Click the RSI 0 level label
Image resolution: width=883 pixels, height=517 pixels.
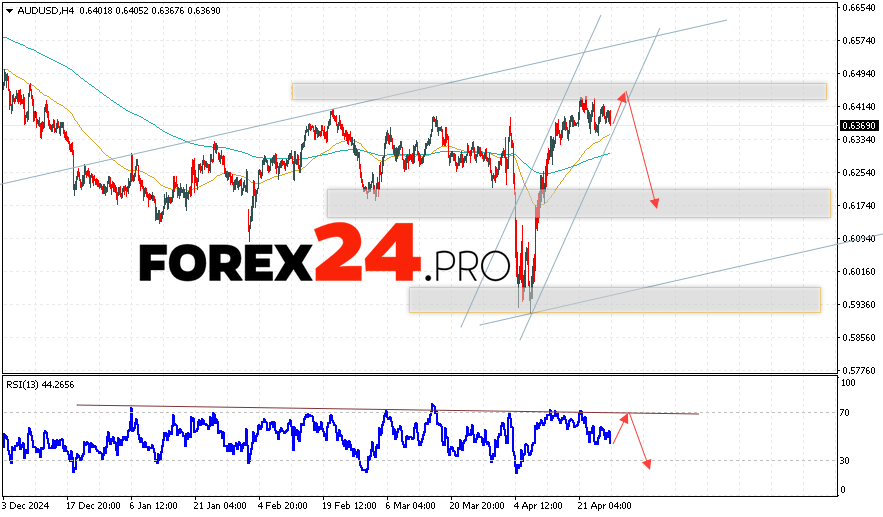point(843,489)
